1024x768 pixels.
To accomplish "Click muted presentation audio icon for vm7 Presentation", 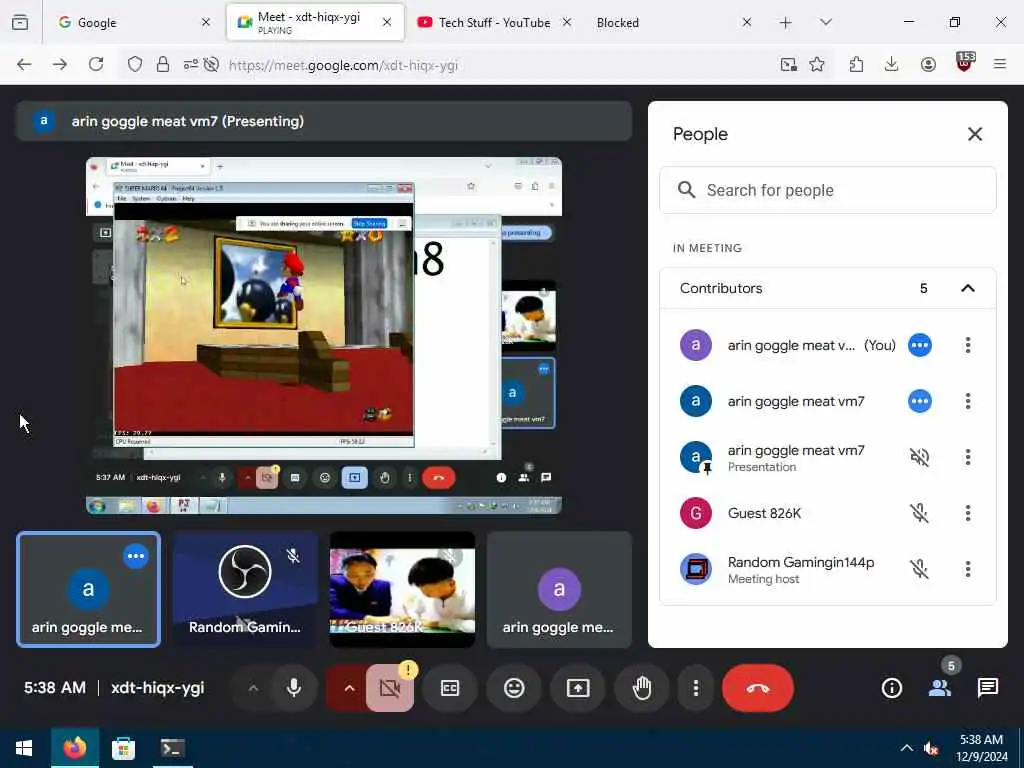I will click(920, 457).
